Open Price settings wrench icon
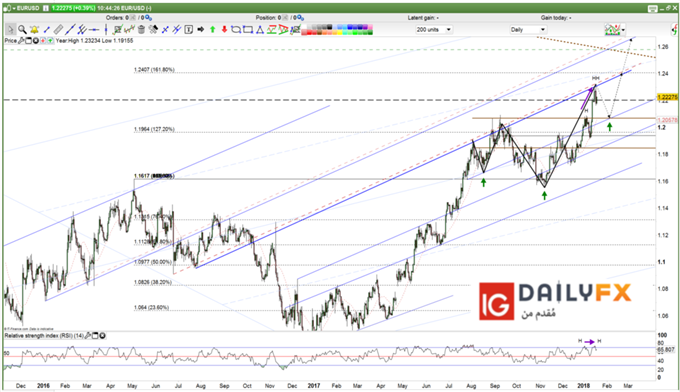Image resolution: width=680 pixels, height=392 pixels. 21,41
